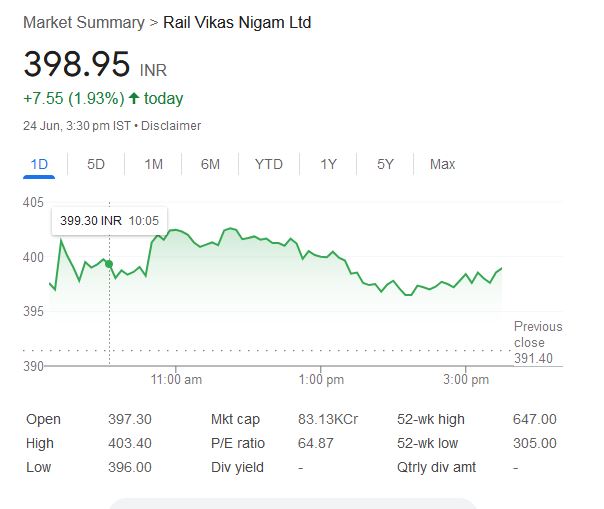Switch to the 5D chart tab
Screen dimensions: 604x509
point(96,164)
